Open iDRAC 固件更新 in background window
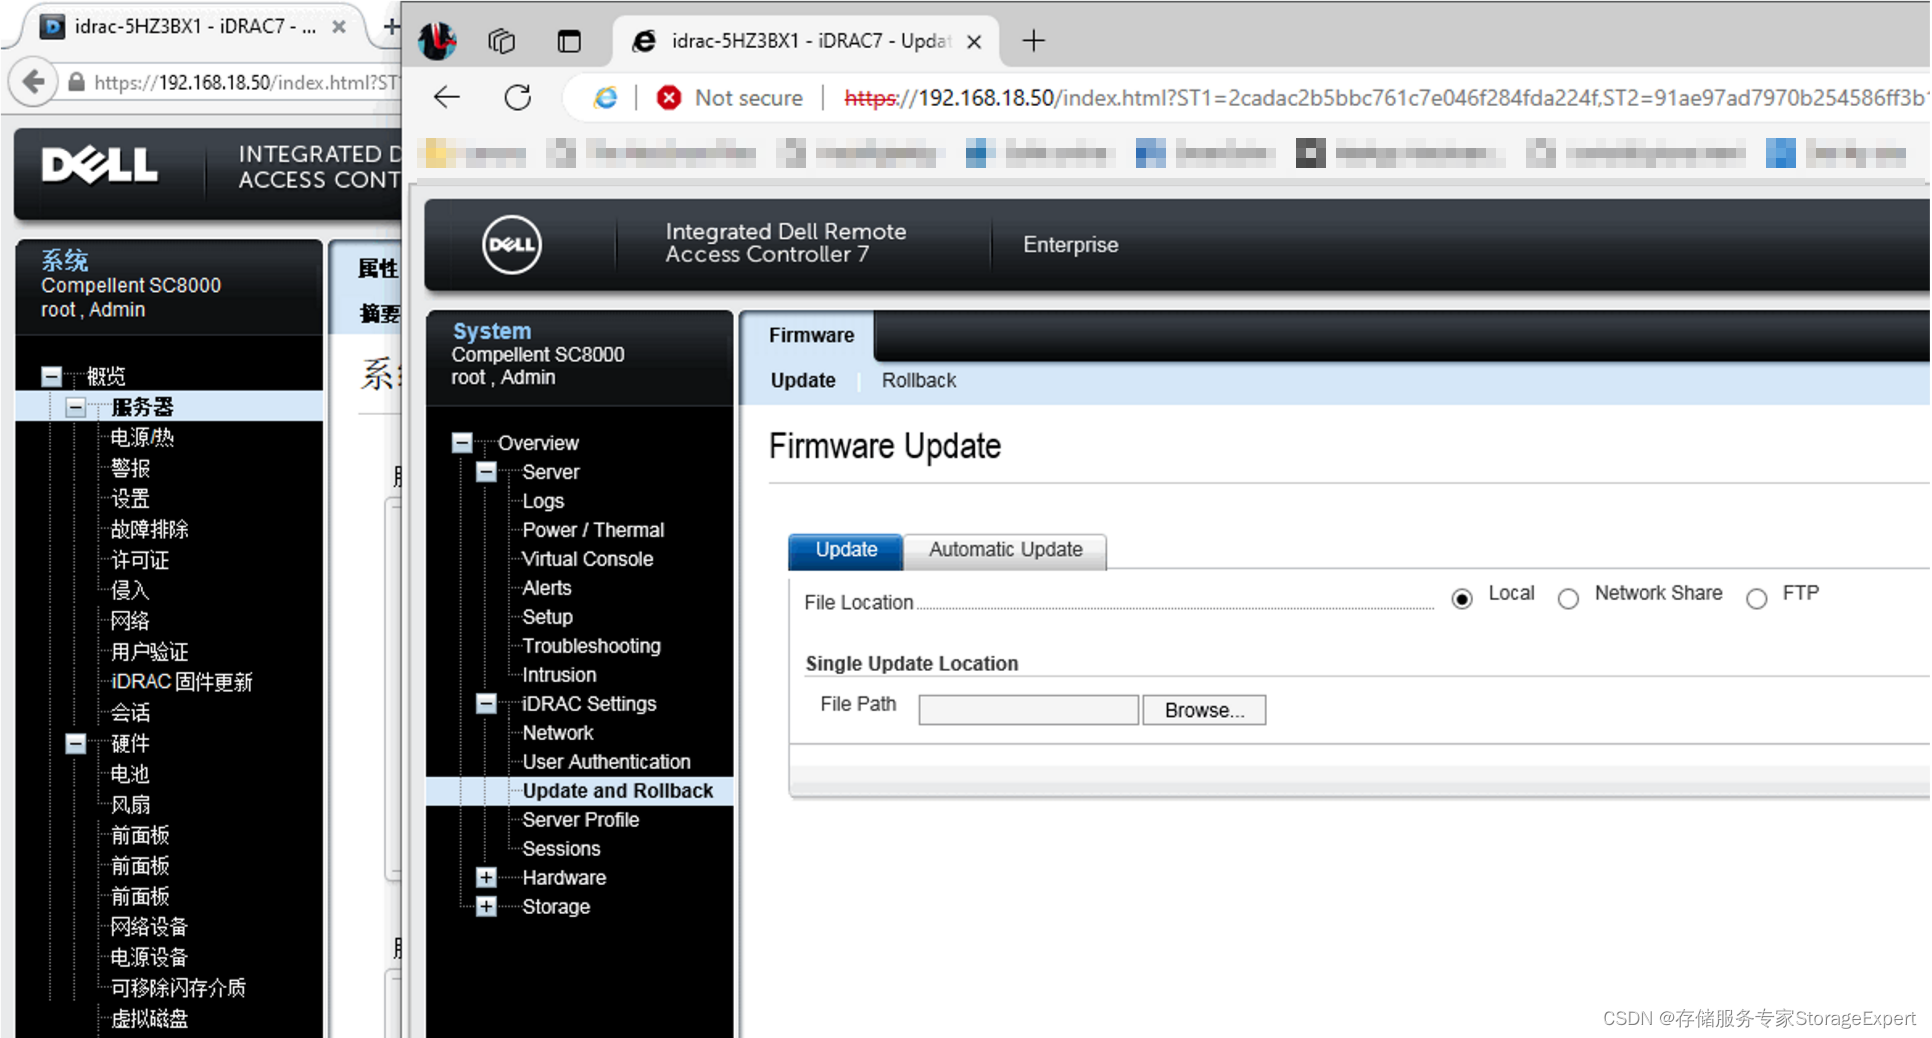1932x1038 pixels. click(181, 682)
